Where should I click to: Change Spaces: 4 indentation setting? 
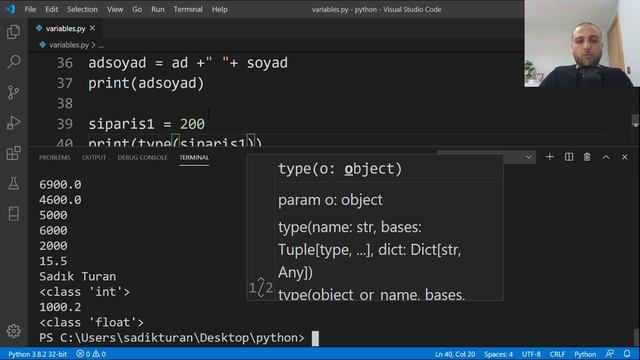pos(498,354)
